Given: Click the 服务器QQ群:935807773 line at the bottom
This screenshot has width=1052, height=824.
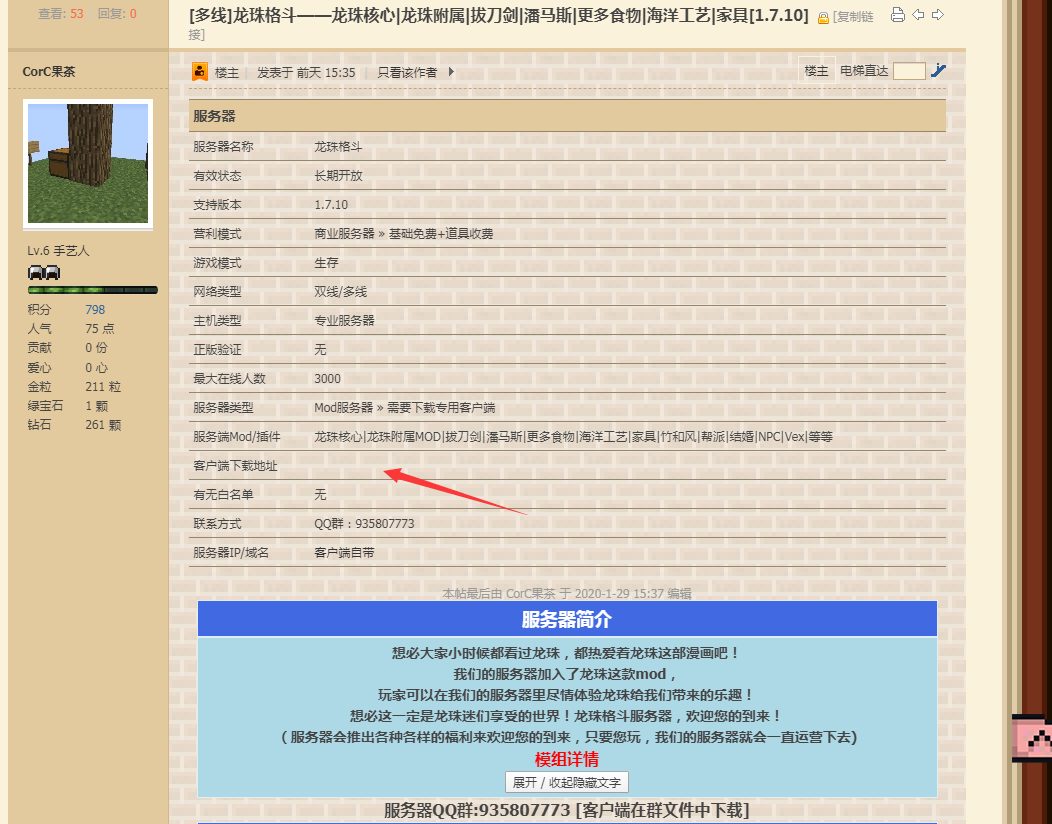Looking at the screenshot, I should click(566, 810).
